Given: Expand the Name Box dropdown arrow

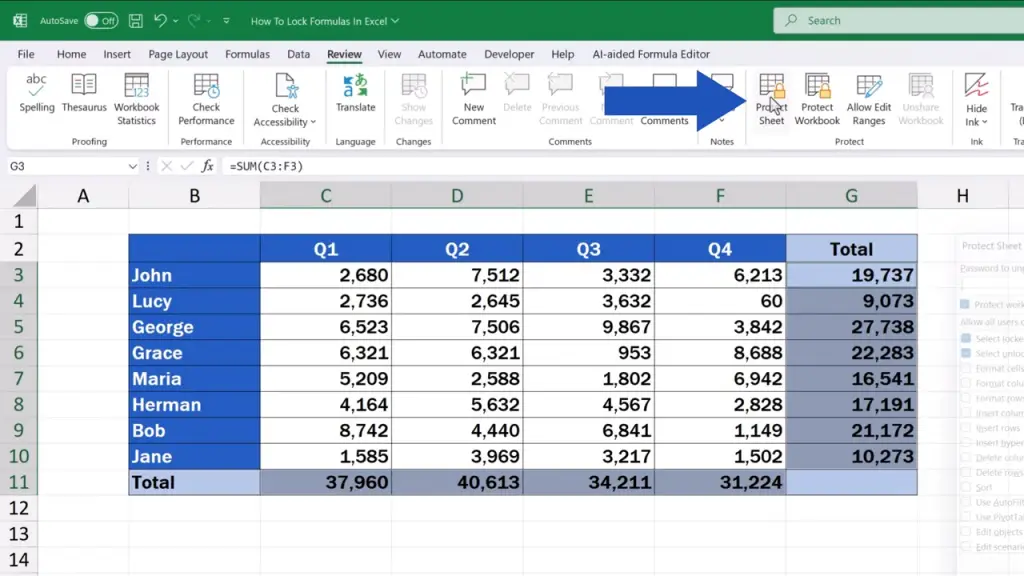Looking at the screenshot, I should click(133, 166).
